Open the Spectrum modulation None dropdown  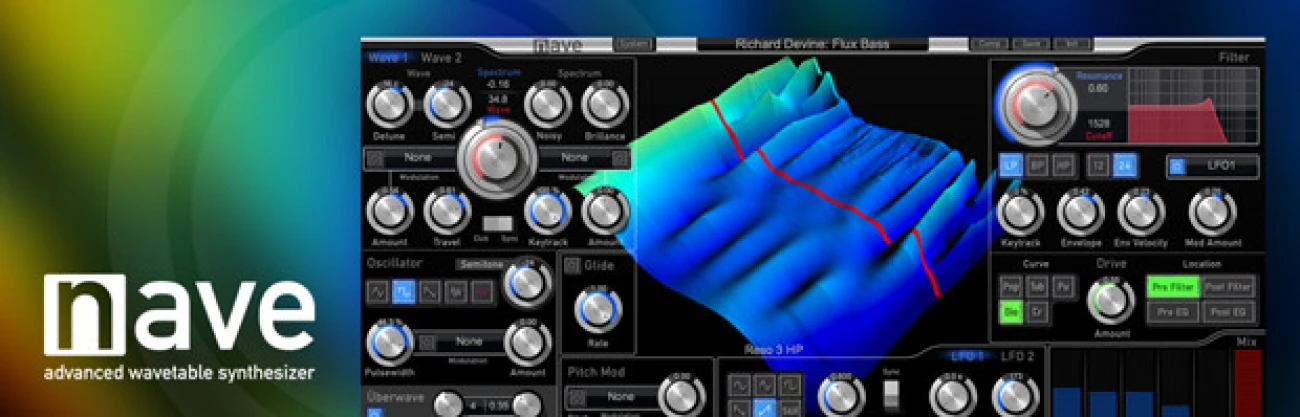[575, 158]
